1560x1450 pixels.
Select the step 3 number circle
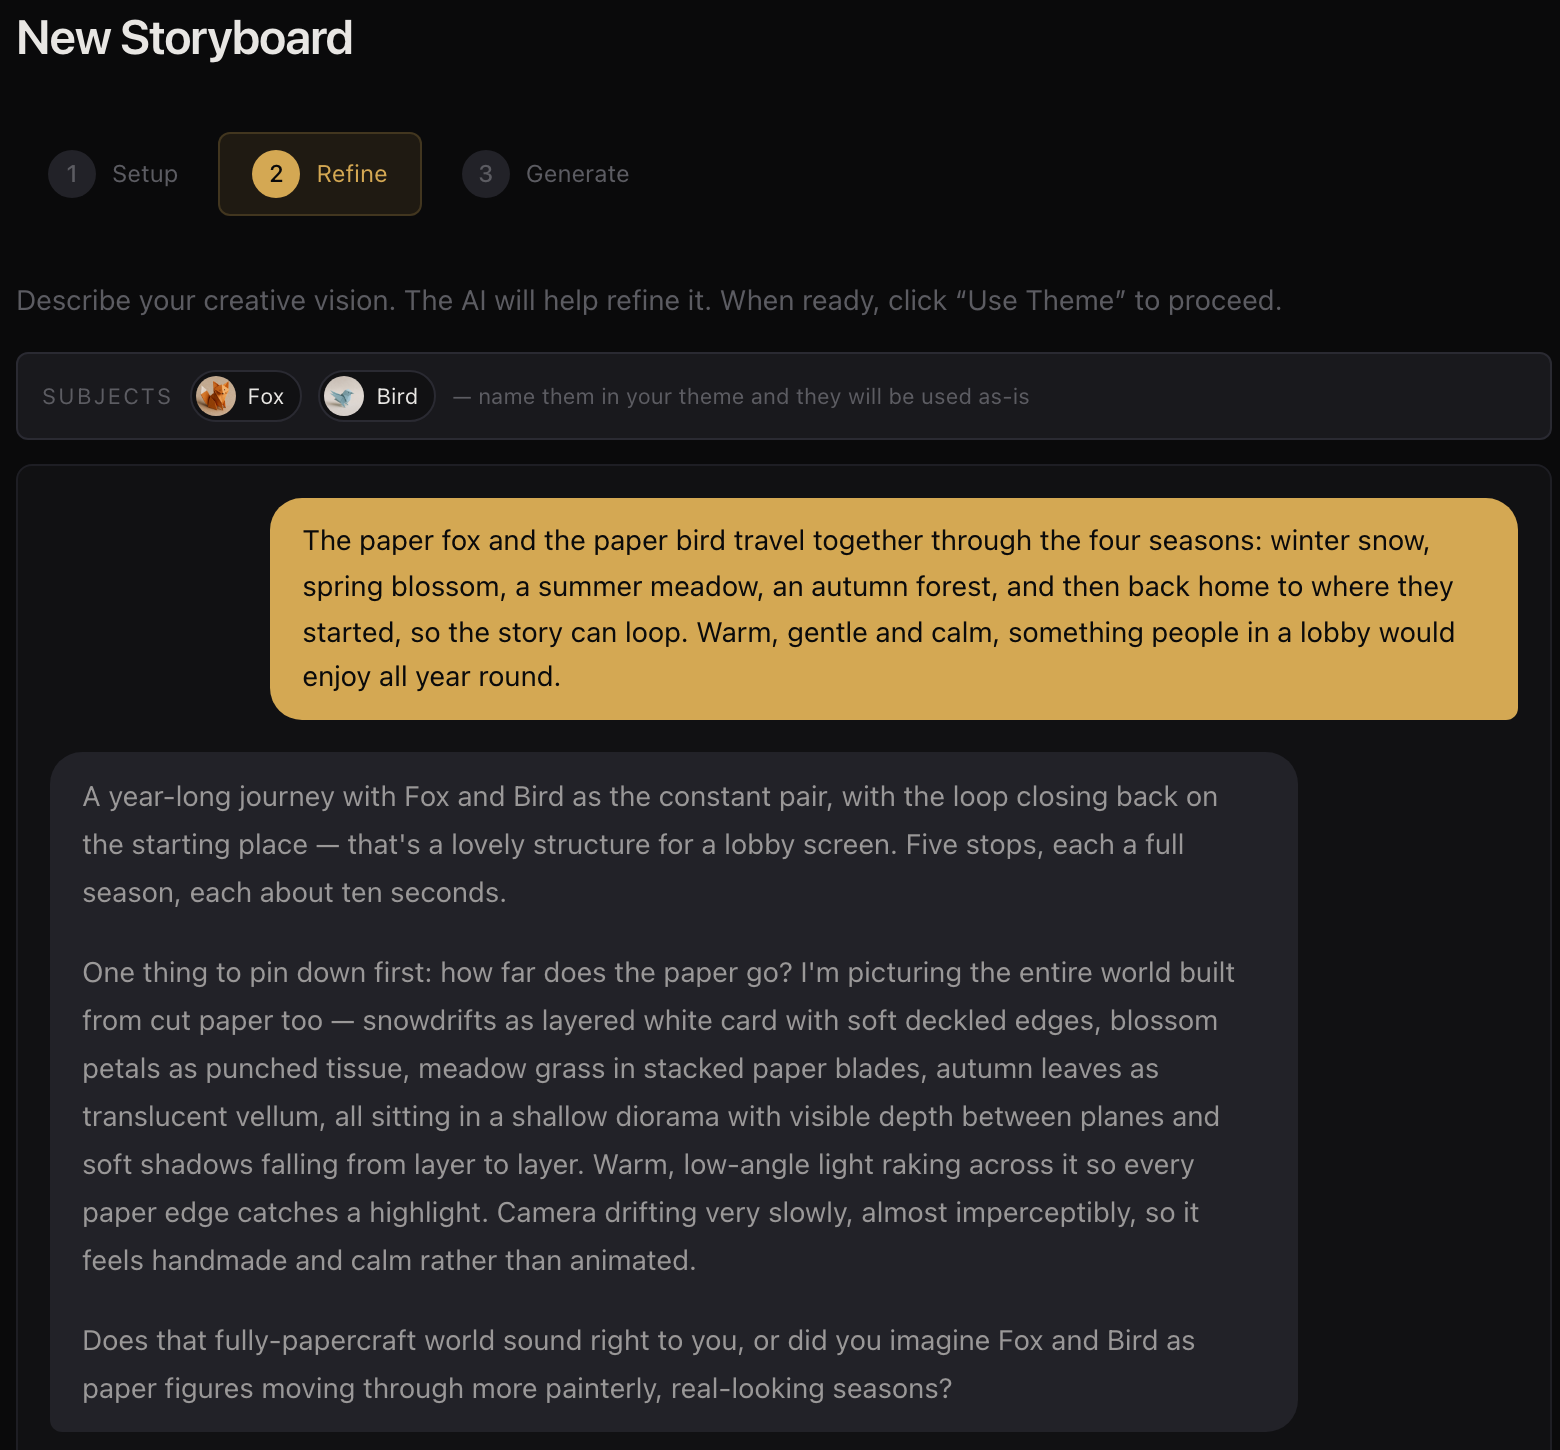click(x=486, y=174)
